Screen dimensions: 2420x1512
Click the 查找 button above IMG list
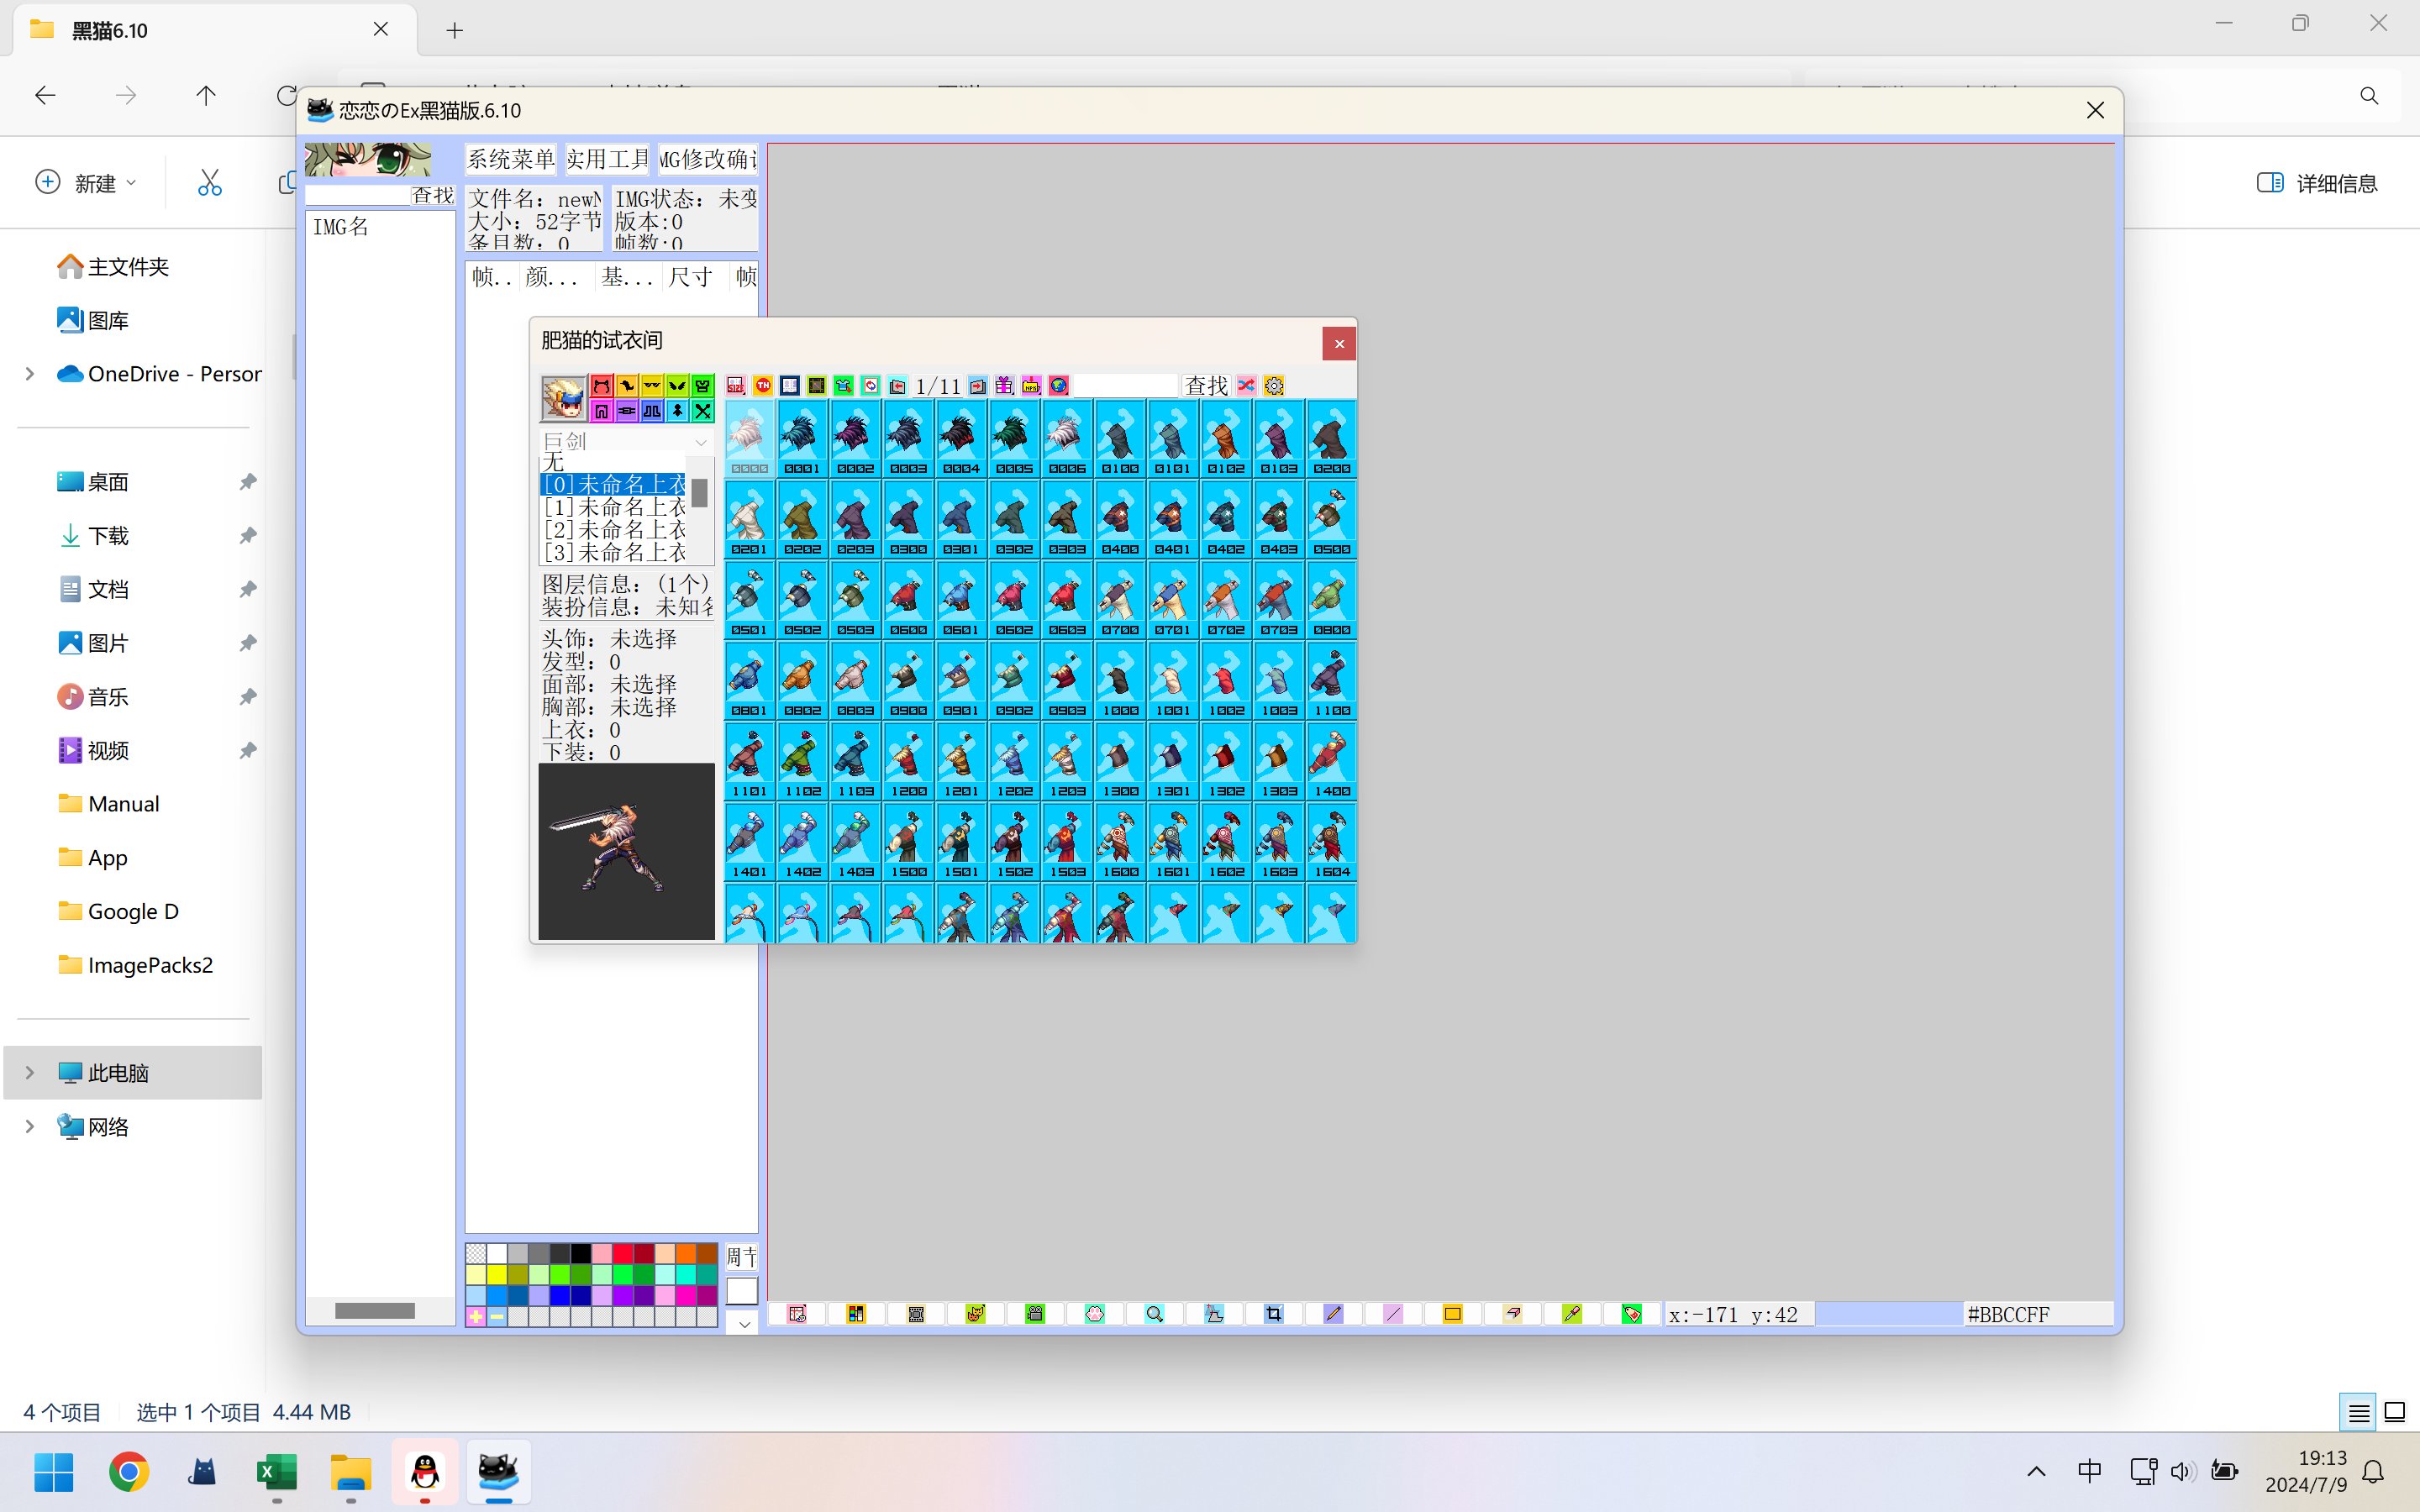(x=432, y=196)
